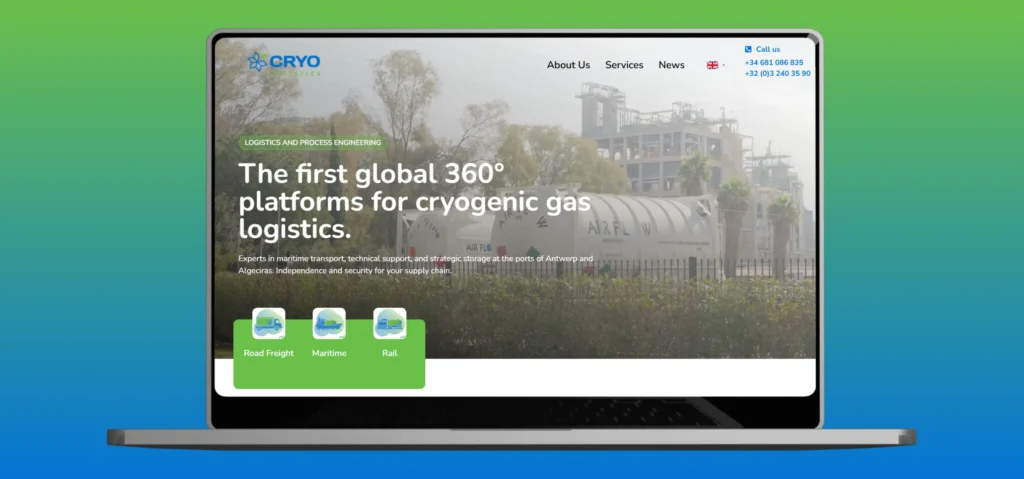Click the Call us label
Image resolution: width=1024 pixels, height=479 pixels.
tap(768, 49)
